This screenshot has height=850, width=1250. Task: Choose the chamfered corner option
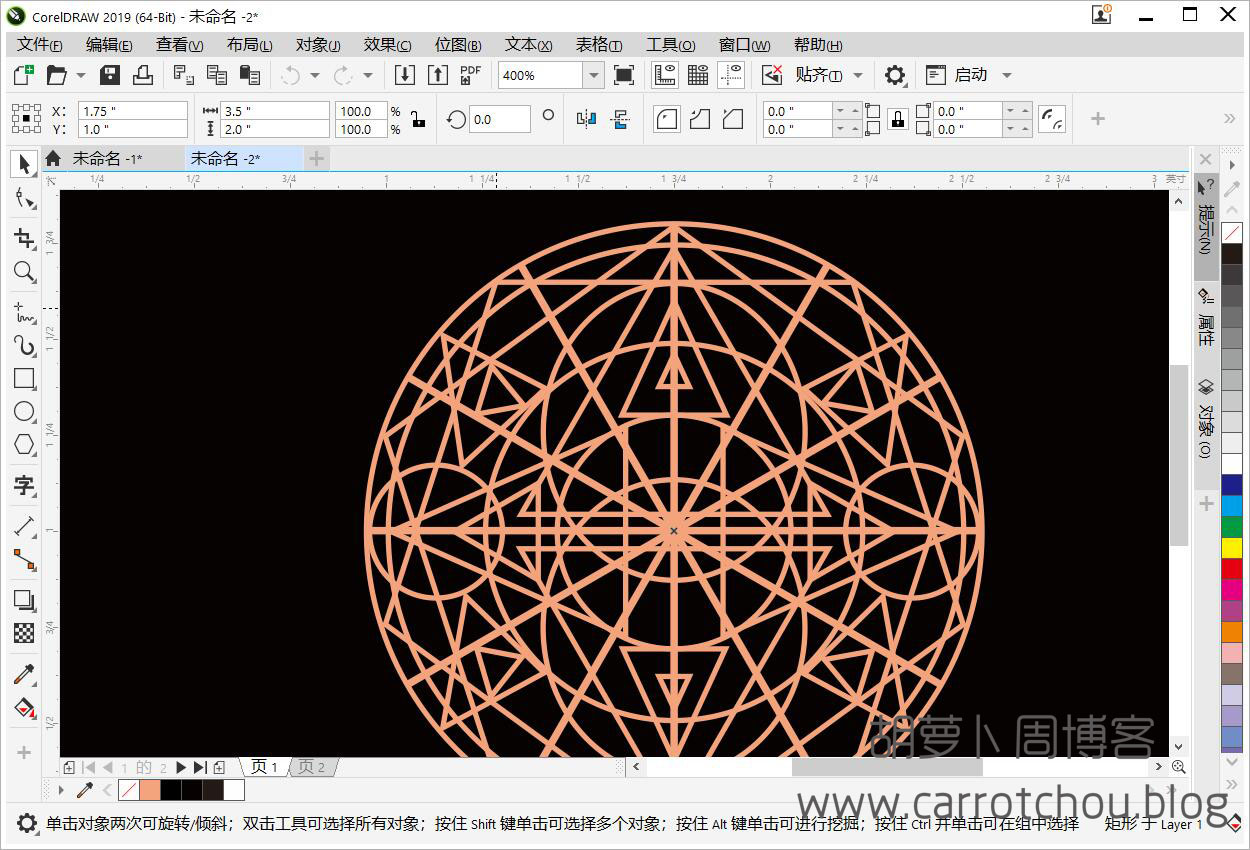coord(733,119)
